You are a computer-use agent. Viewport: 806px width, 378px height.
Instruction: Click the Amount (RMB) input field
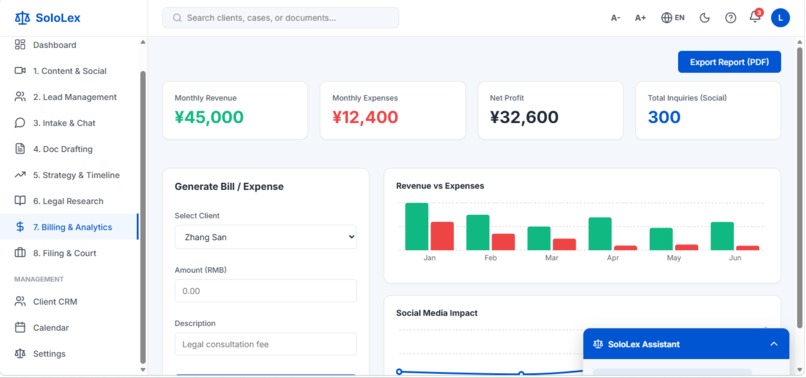tap(266, 291)
